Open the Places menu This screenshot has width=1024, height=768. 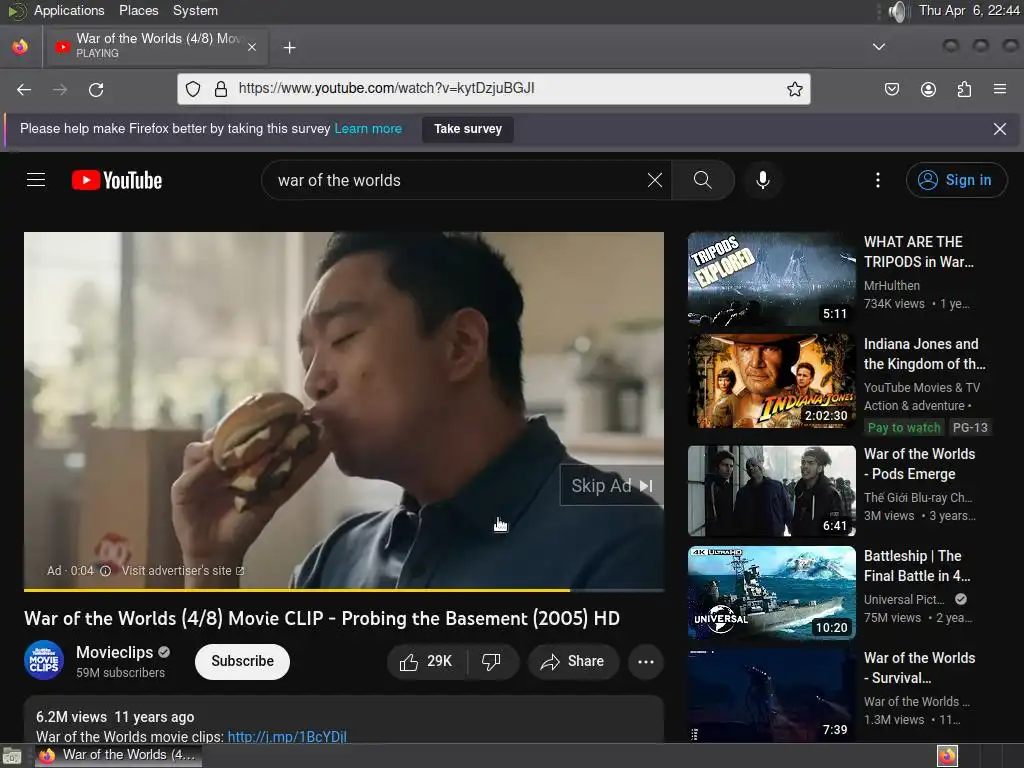(138, 10)
